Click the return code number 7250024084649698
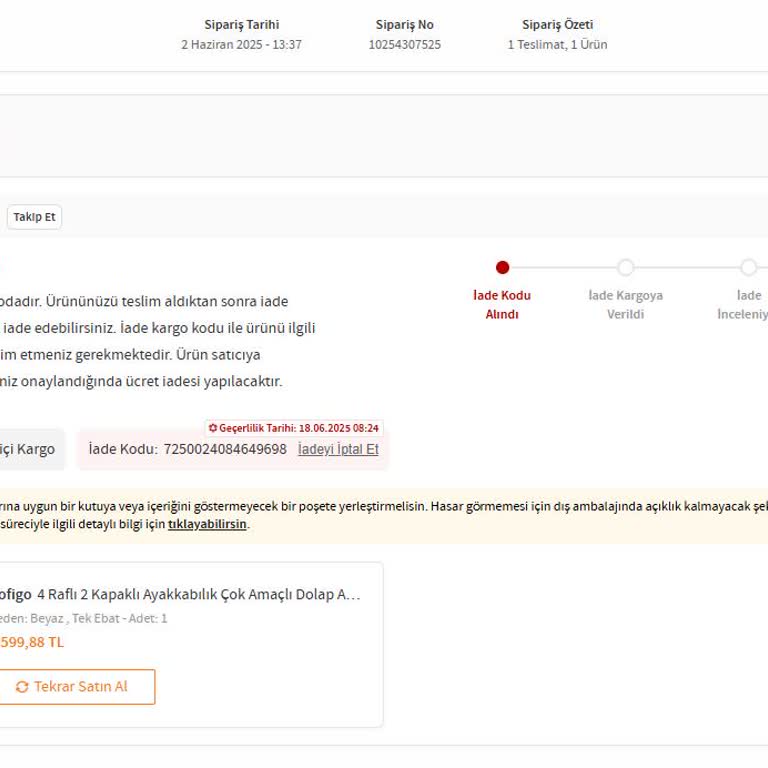 (225, 449)
